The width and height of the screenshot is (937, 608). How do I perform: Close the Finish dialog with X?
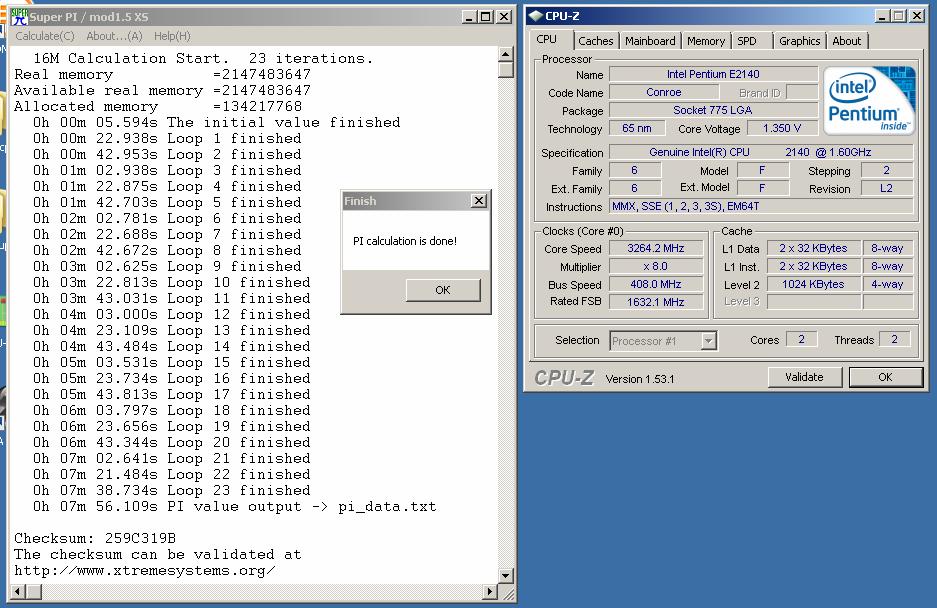point(479,201)
